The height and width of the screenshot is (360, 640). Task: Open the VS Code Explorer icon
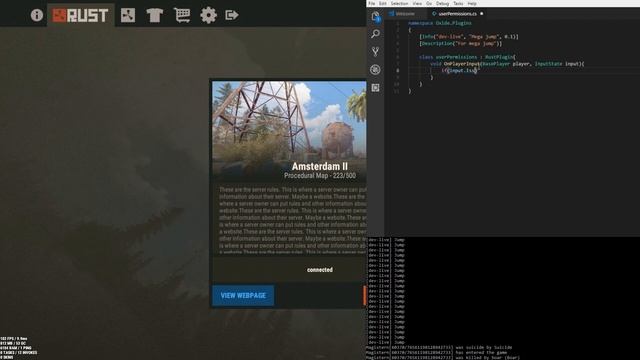click(375, 16)
